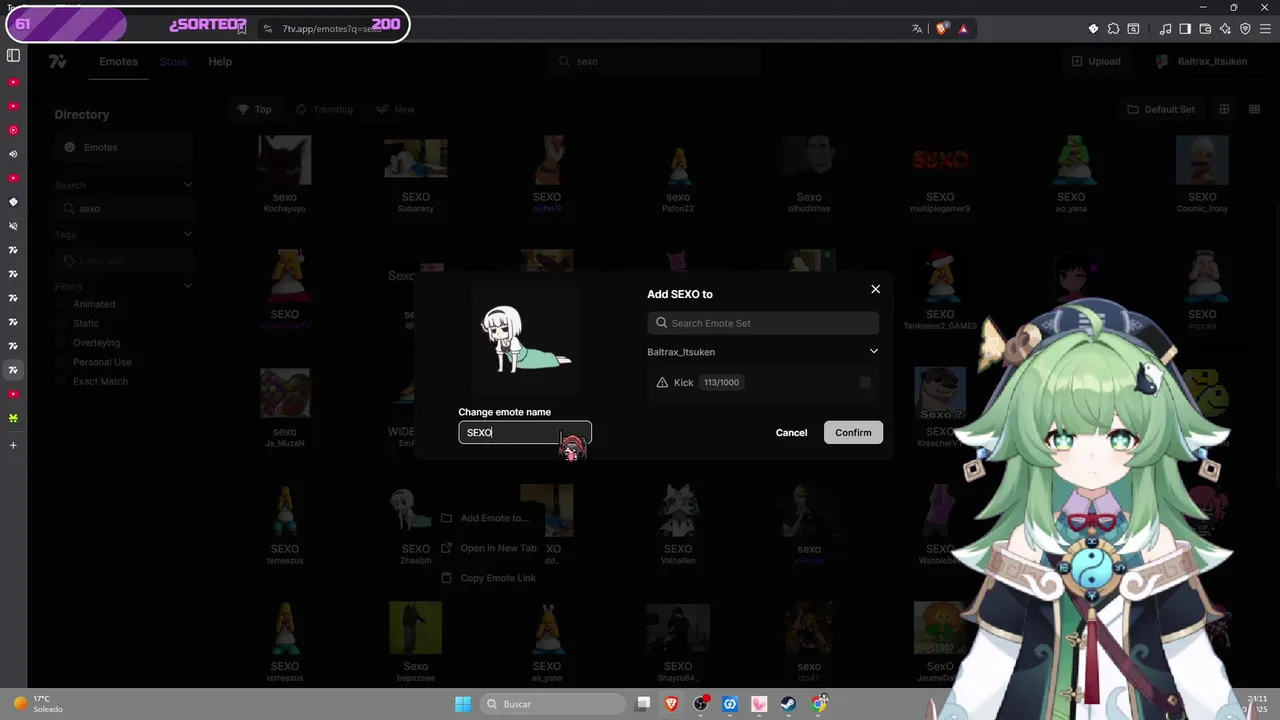The height and width of the screenshot is (720, 1280).
Task: Click the top header sexo search box
Action: coord(655,62)
